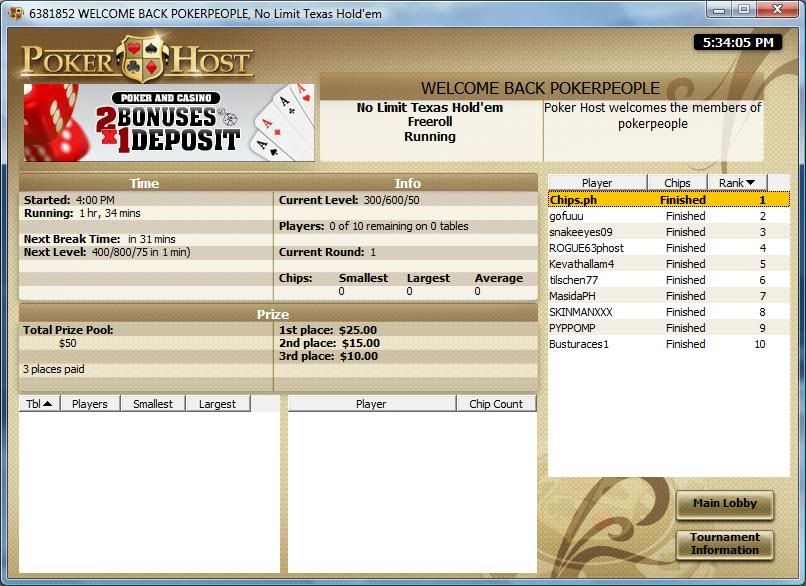The height and width of the screenshot is (586, 806).
Task: Select player Chips.ph in standings
Action: tap(669, 199)
